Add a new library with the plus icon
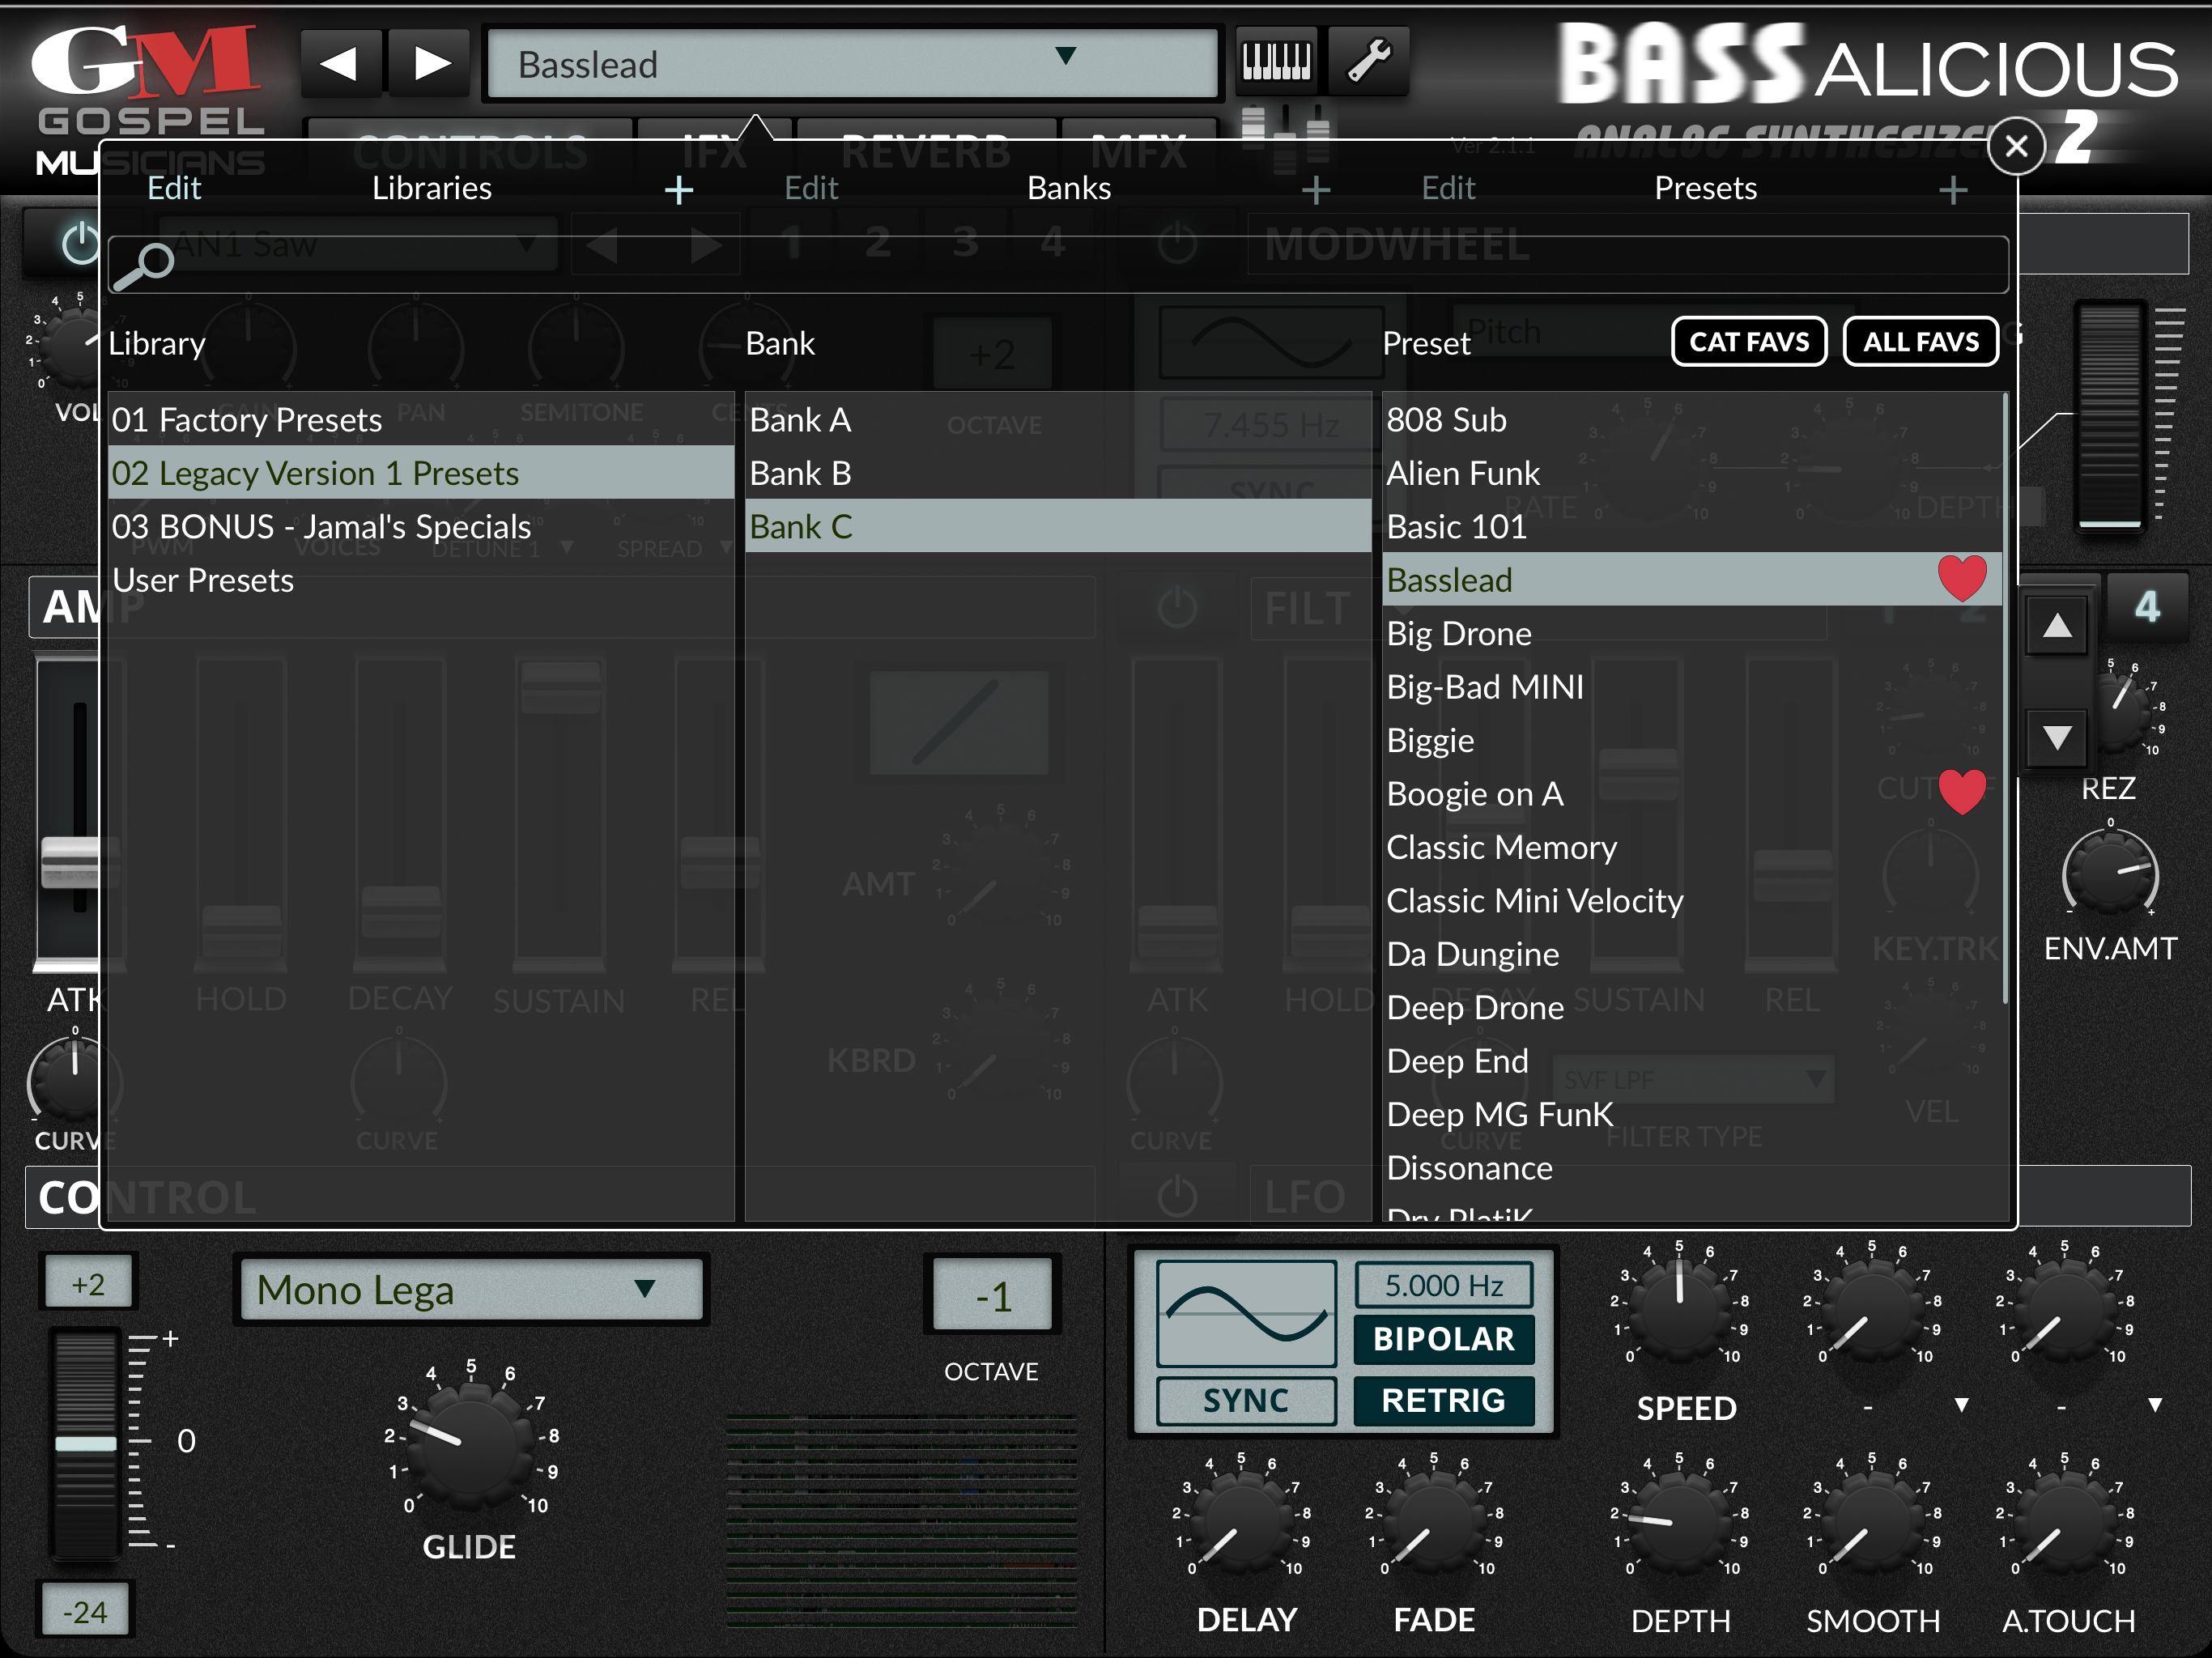The image size is (2212, 1658). (x=679, y=189)
